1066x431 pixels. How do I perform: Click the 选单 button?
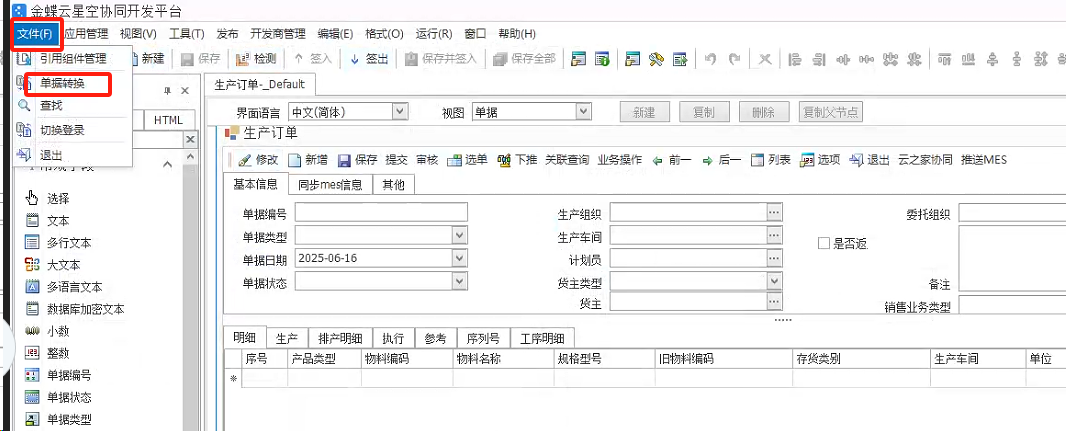pyautogui.click(x=468, y=160)
